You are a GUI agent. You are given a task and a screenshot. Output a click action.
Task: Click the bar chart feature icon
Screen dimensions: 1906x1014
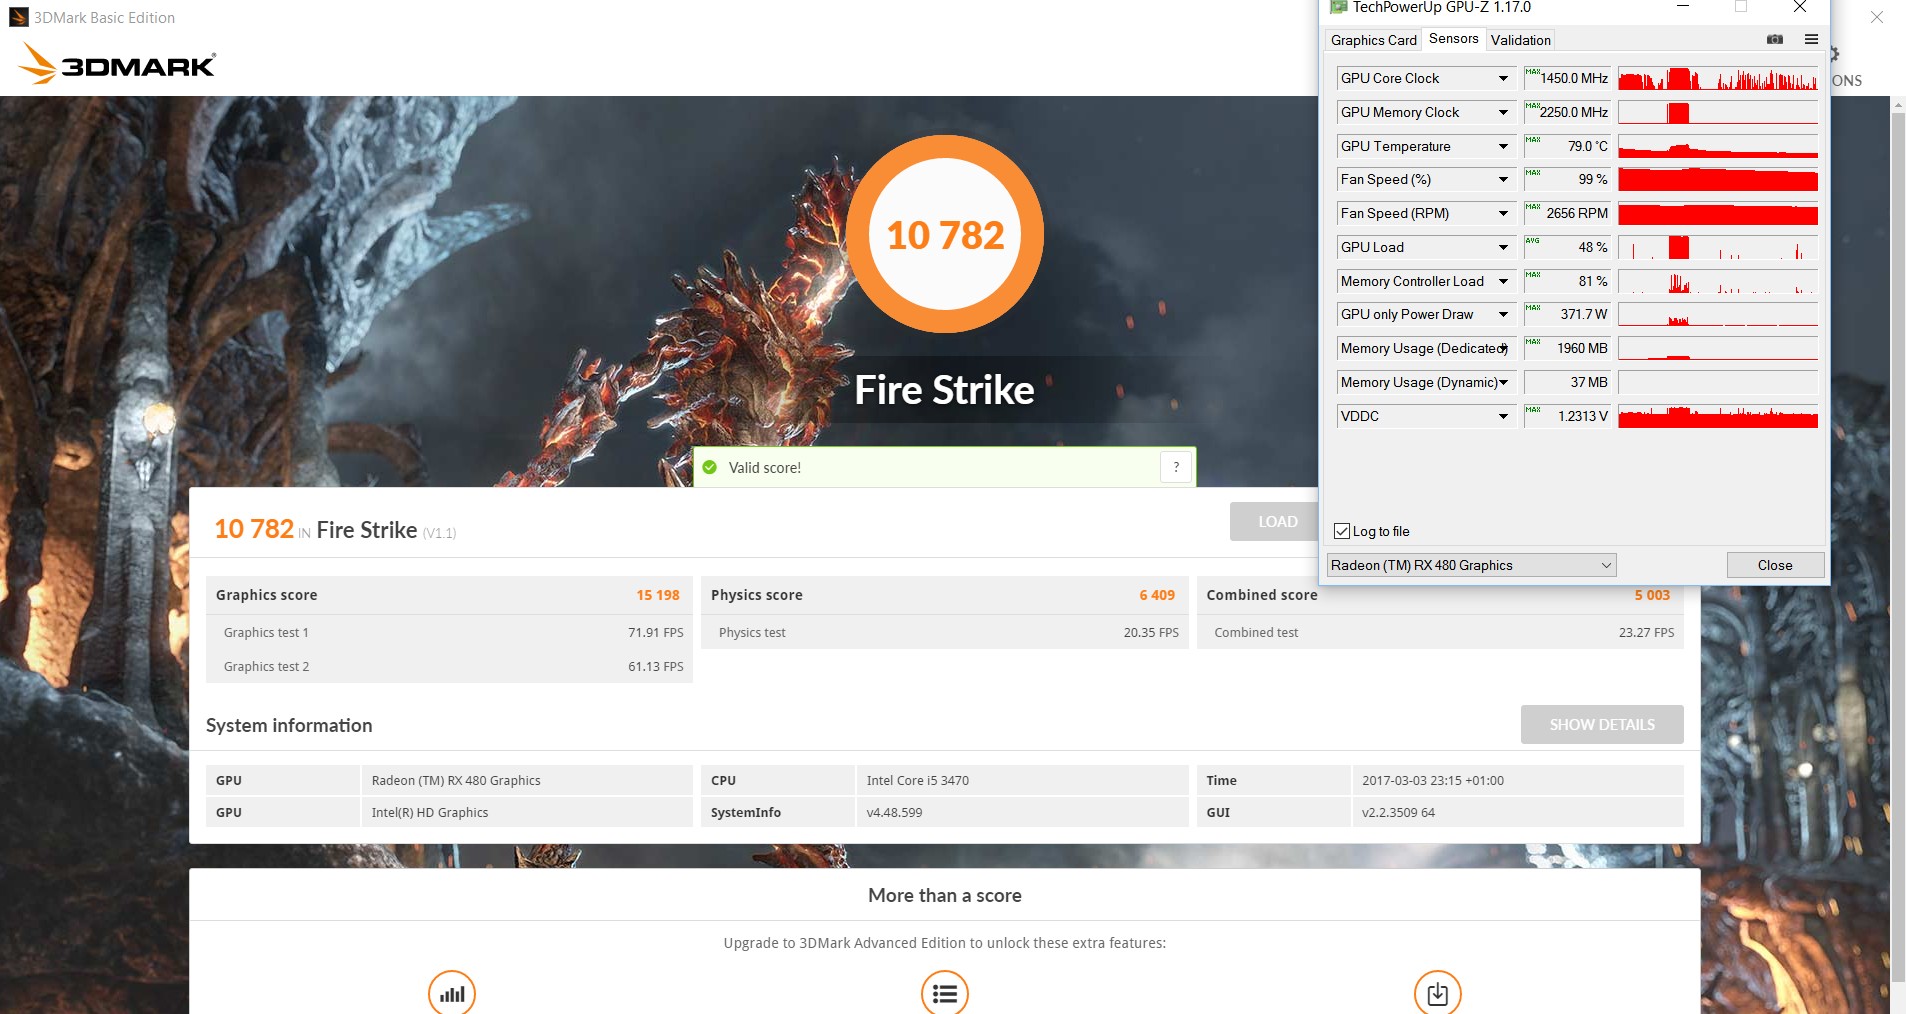(452, 993)
